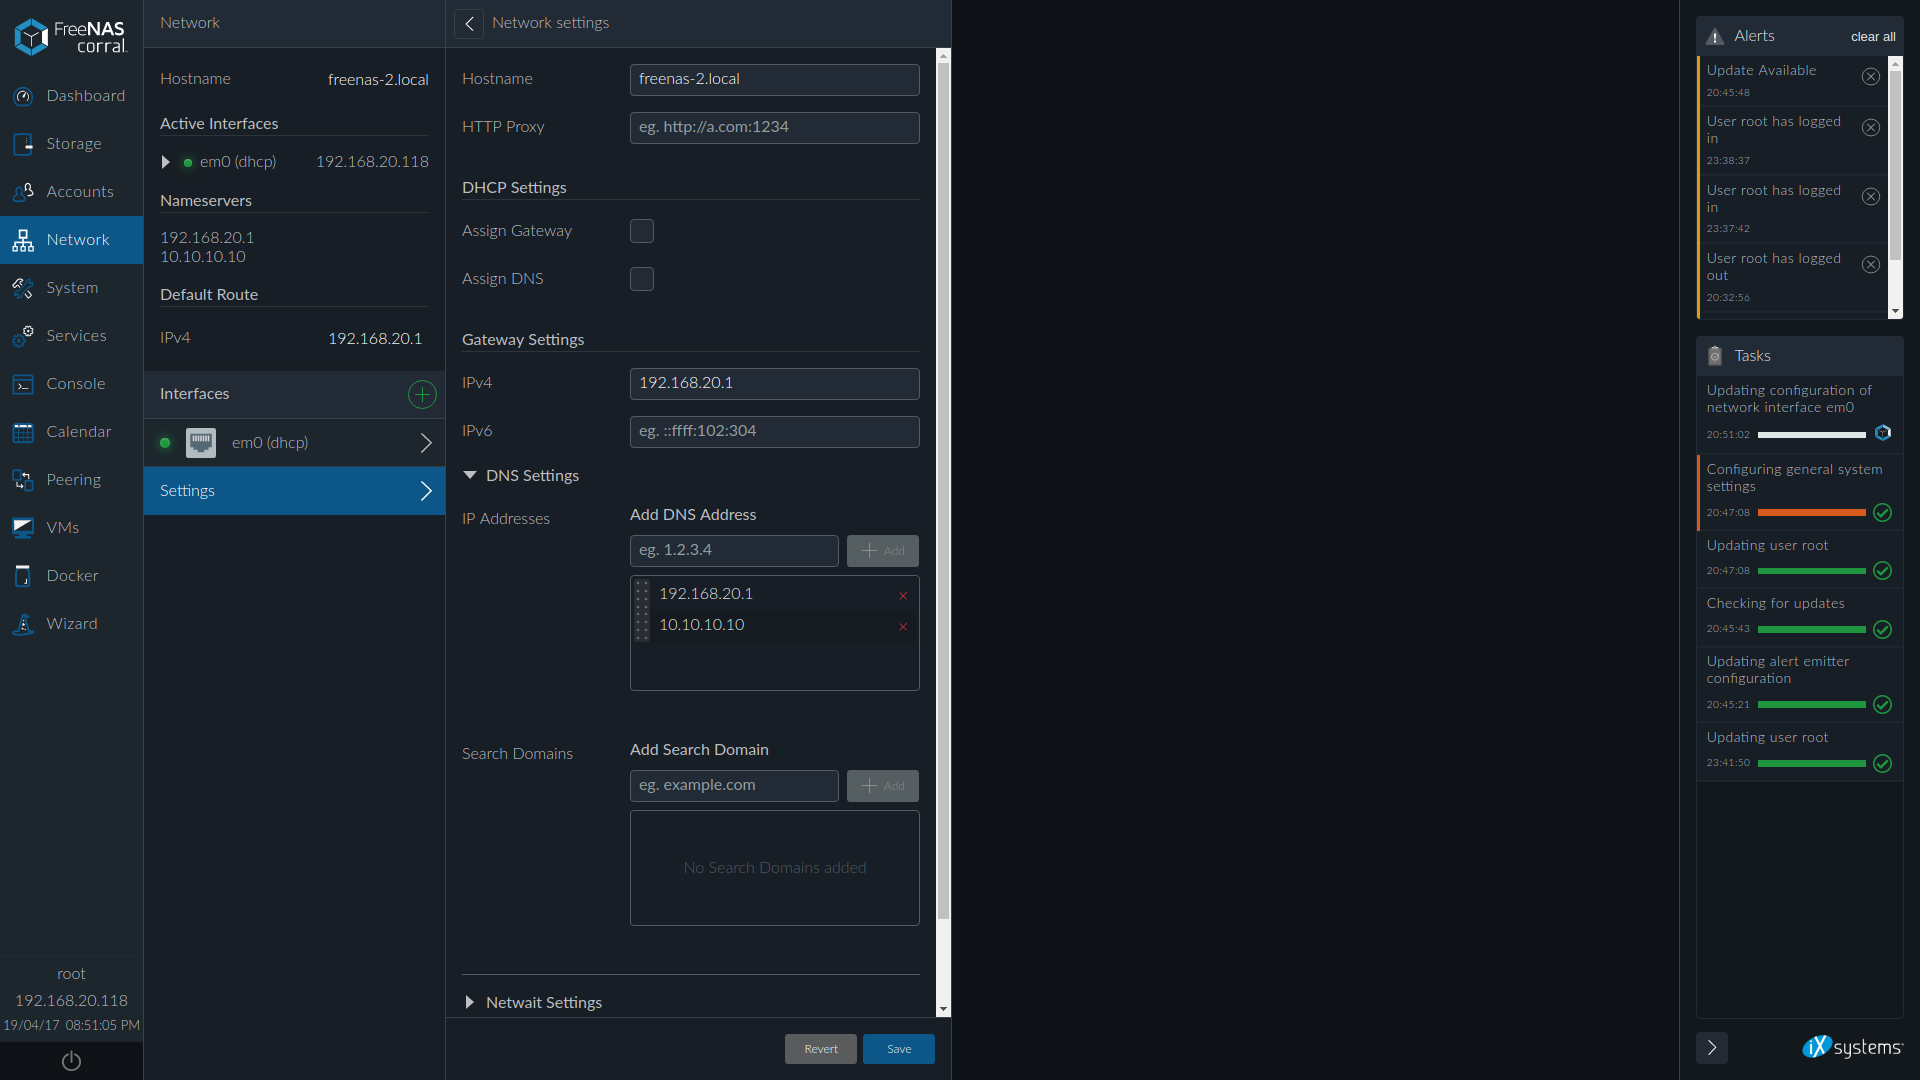The image size is (1920, 1080).
Task: Click the IPv4 gateway input field
Action: click(774, 384)
